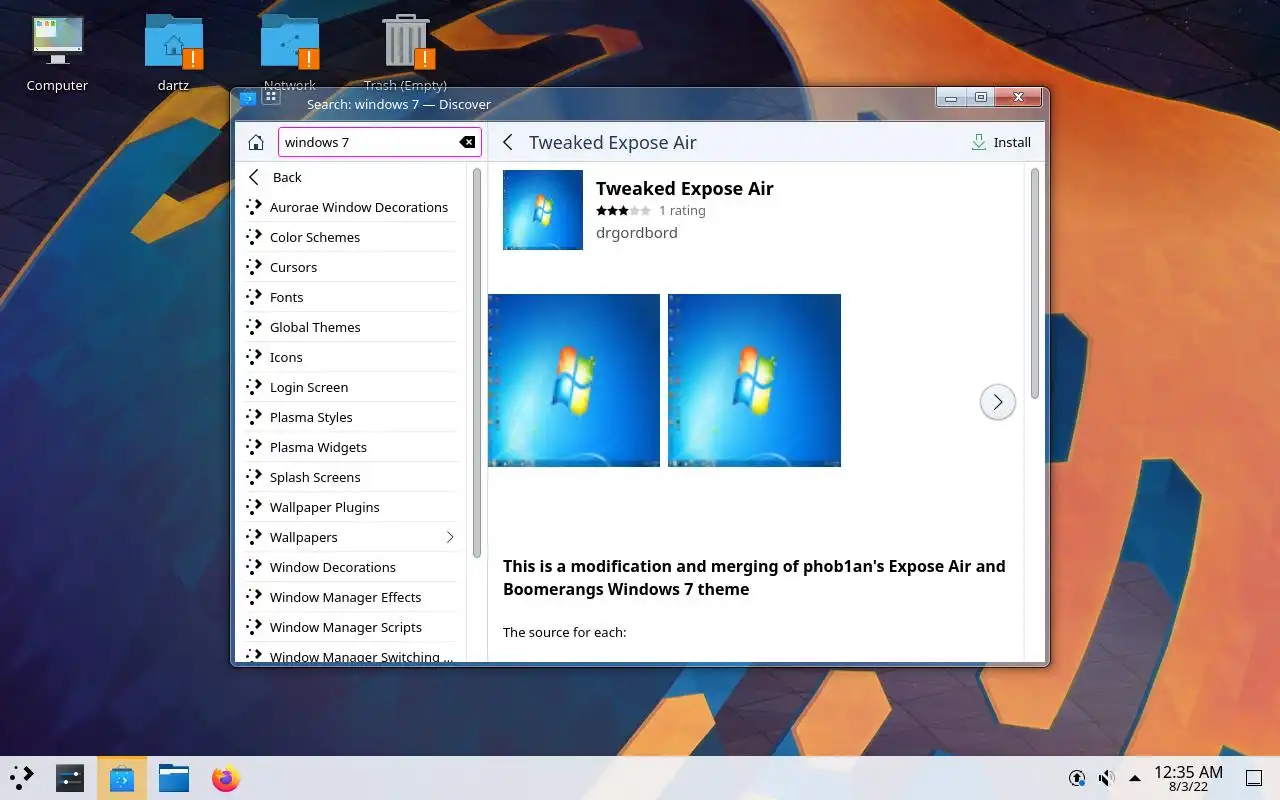Click the Fonts category icon

click(254, 297)
